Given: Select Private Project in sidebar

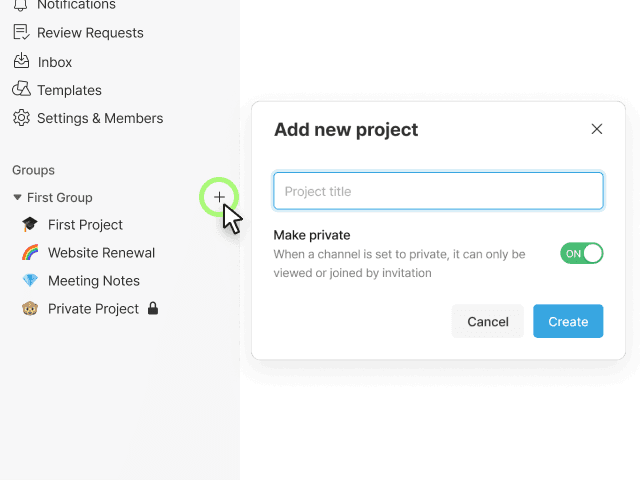Looking at the screenshot, I should click(x=93, y=309).
